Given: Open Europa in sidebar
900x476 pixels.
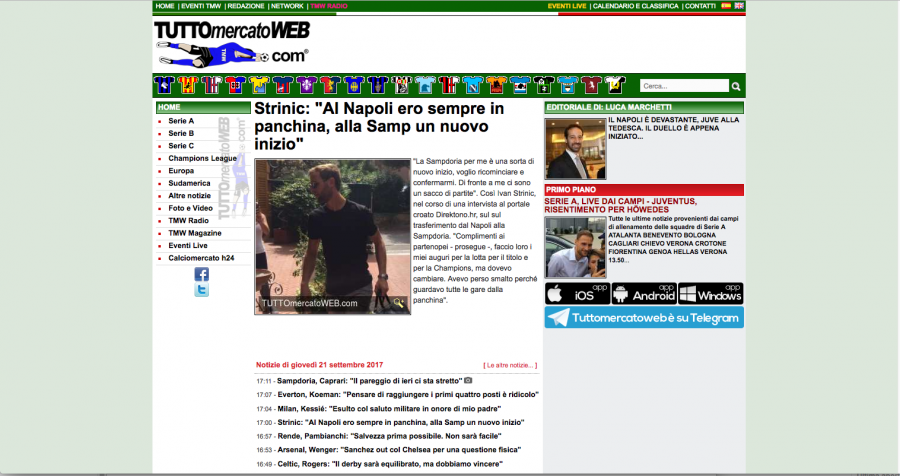Looking at the screenshot, I should 181,171.
